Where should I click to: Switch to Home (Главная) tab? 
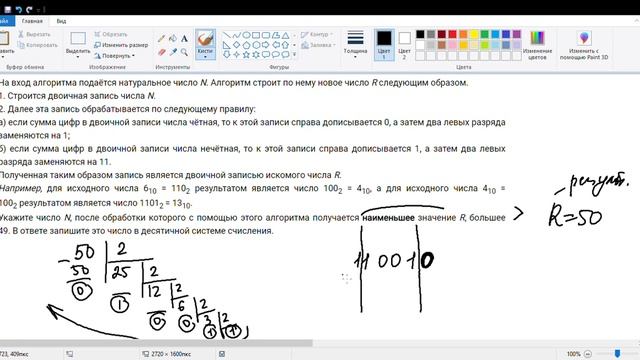pos(32,21)
